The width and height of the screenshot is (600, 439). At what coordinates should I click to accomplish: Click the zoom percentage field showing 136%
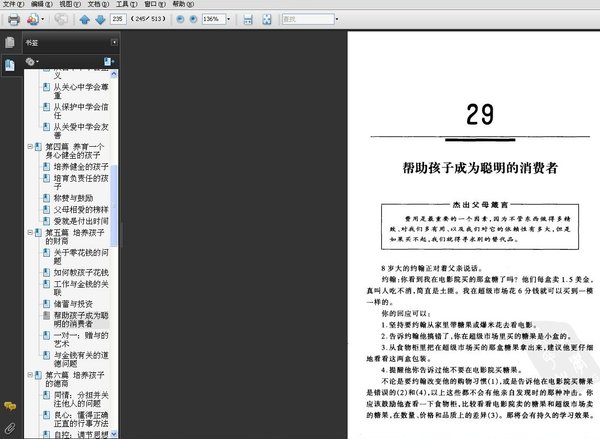(x=214, y=19)
